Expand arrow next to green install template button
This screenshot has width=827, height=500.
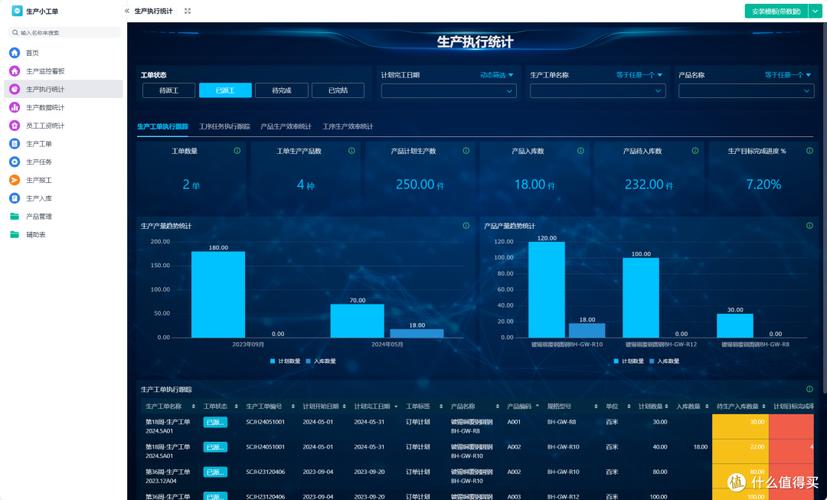click(x=815, y=11)
